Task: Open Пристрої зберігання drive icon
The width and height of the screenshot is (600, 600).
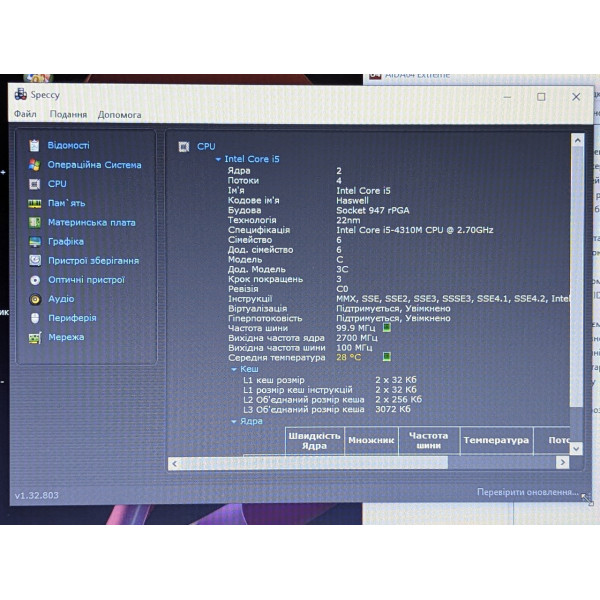Action: (x=35, y=261)
